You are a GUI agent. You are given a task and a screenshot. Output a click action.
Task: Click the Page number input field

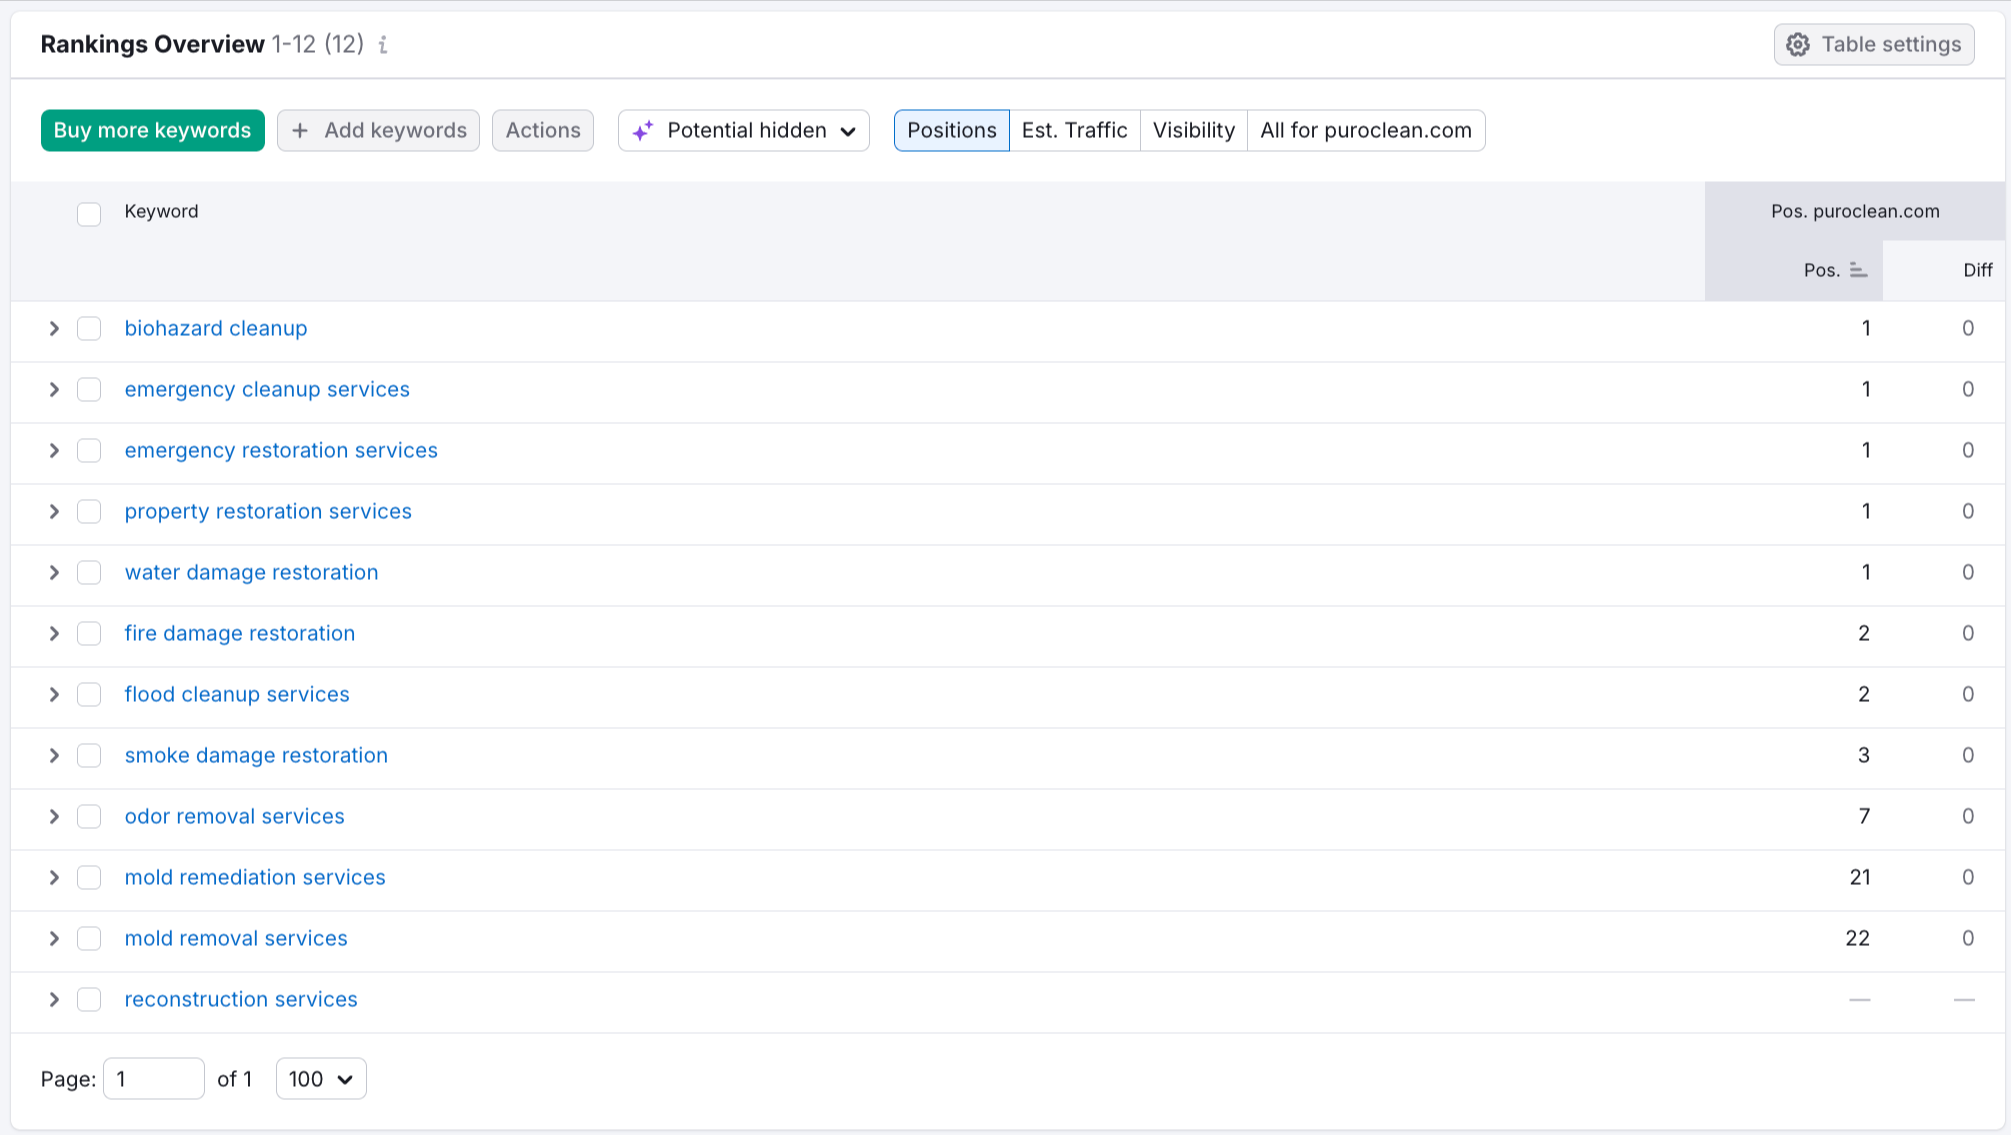coord(154,1079)
